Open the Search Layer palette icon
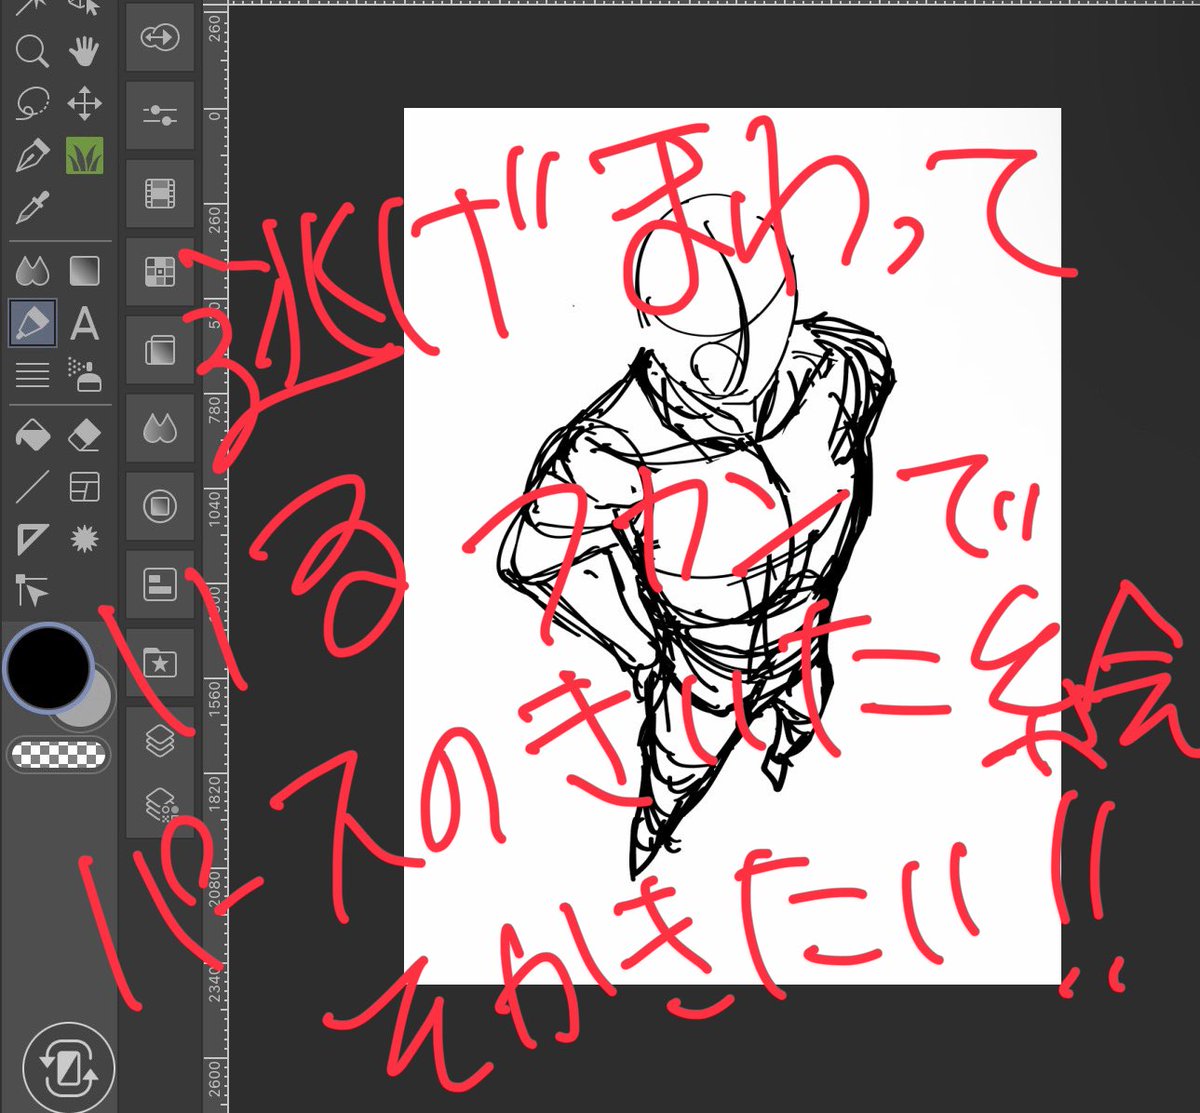 click(x=160, y=803)
